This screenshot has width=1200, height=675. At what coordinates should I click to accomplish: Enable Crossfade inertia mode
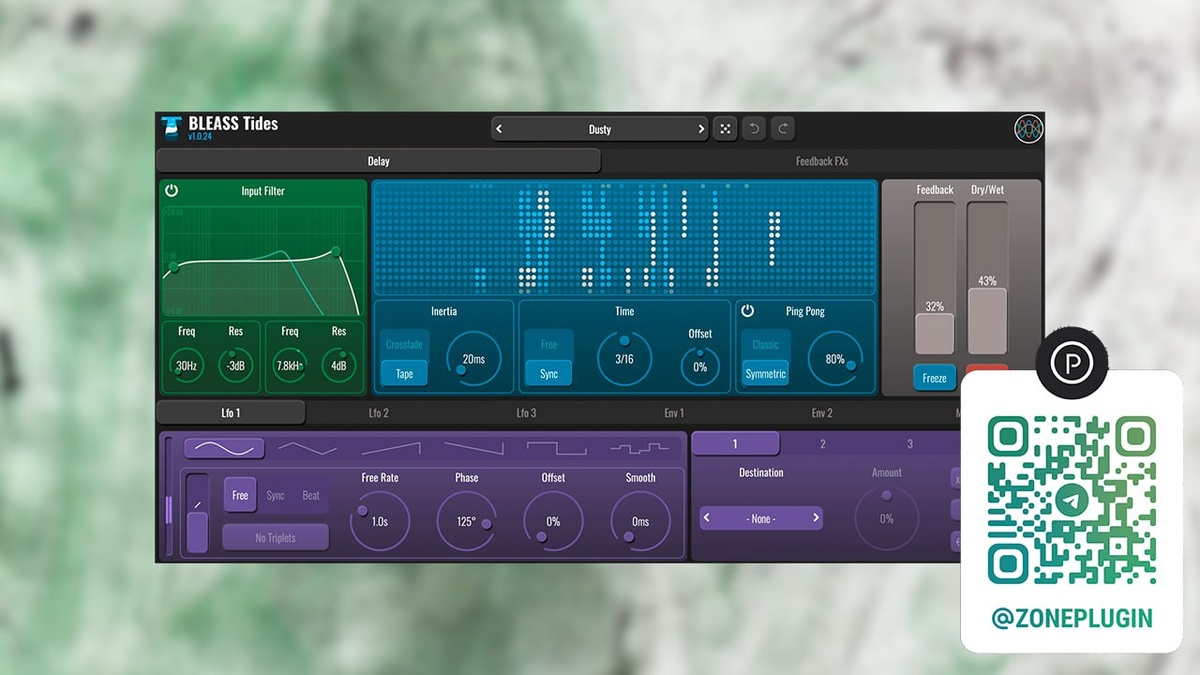pos(404,344)
